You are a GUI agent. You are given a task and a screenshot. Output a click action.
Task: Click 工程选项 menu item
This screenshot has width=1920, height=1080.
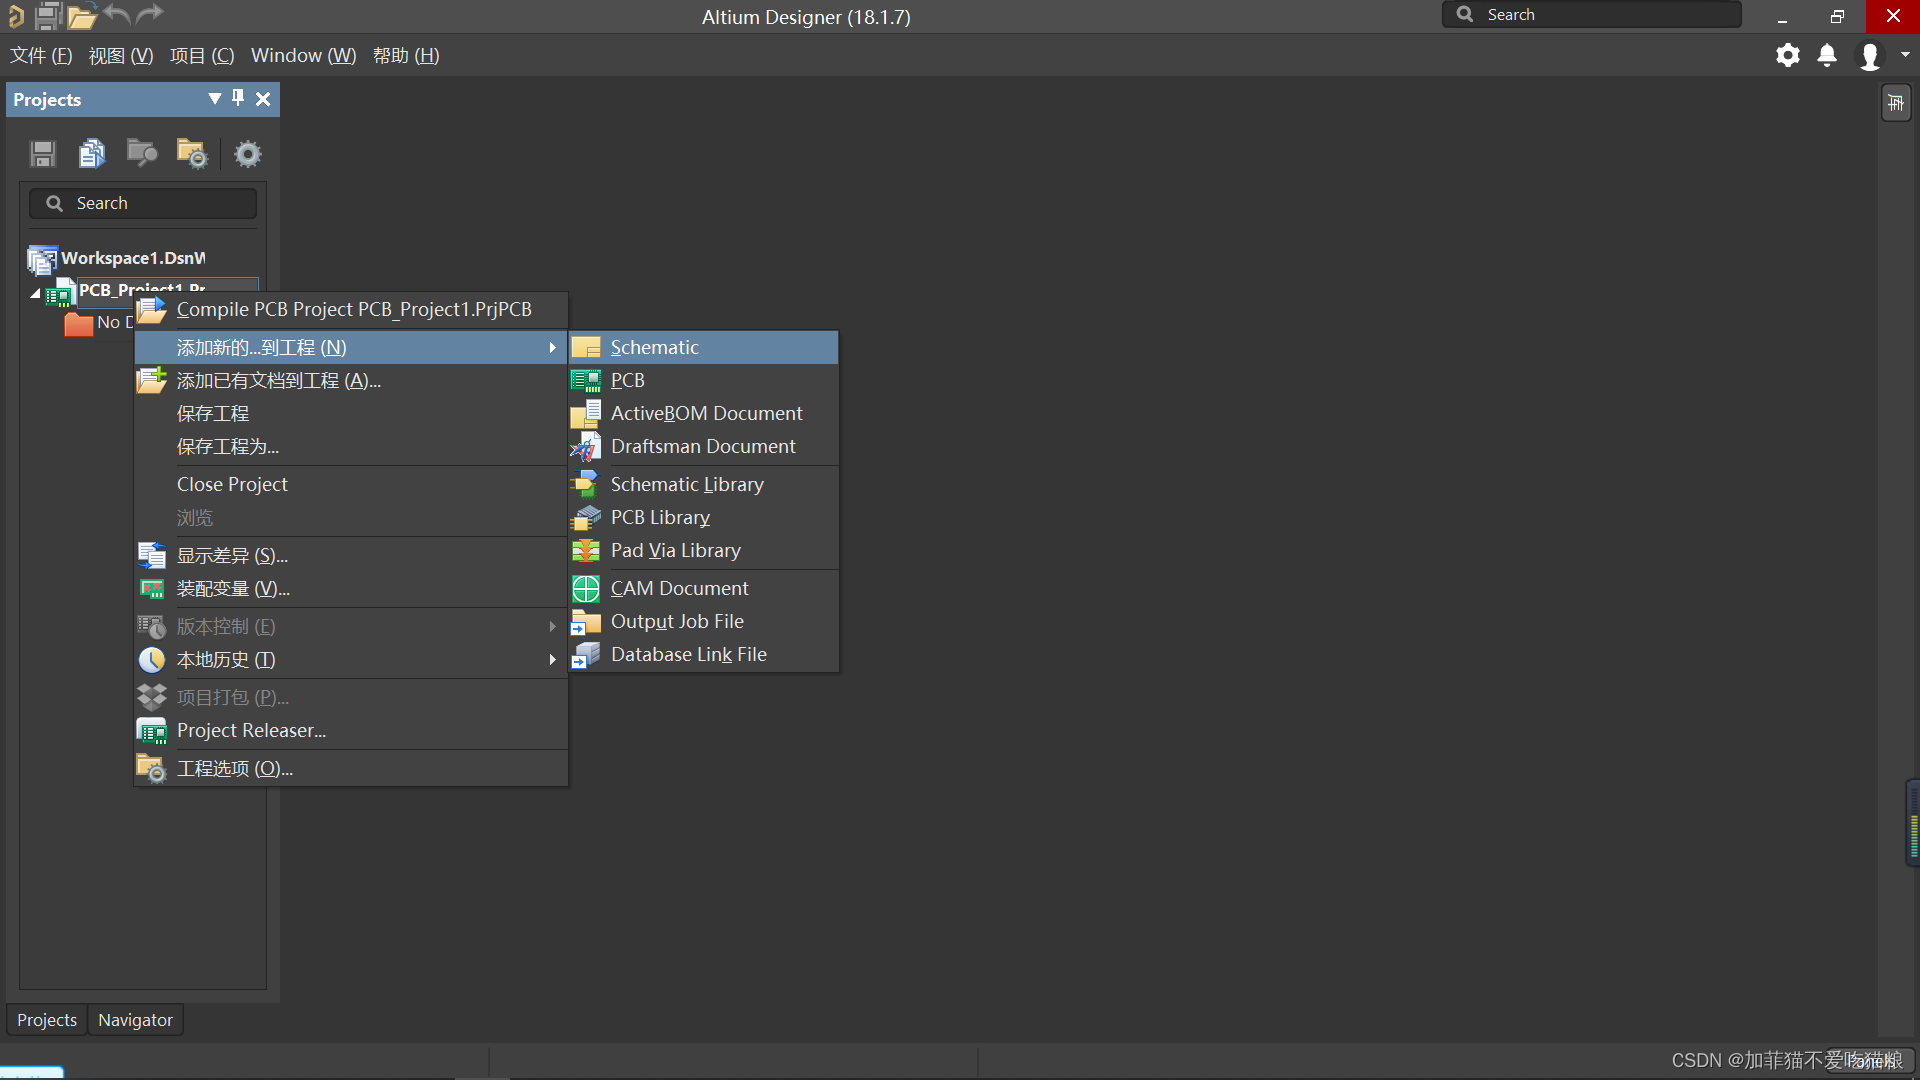click(x=235, y=766)
